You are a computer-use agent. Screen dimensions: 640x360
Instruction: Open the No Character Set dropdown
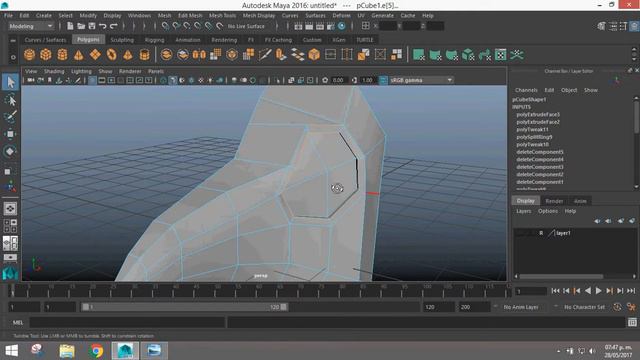click(x=584, y=307)
